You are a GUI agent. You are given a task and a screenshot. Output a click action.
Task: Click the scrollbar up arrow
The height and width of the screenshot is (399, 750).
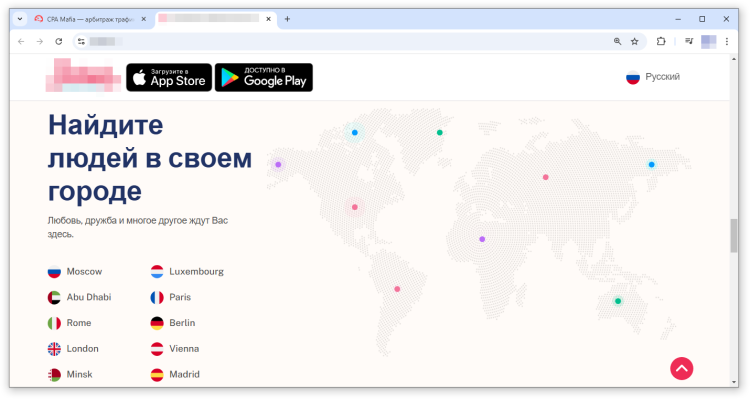click(x=734, y=59)
